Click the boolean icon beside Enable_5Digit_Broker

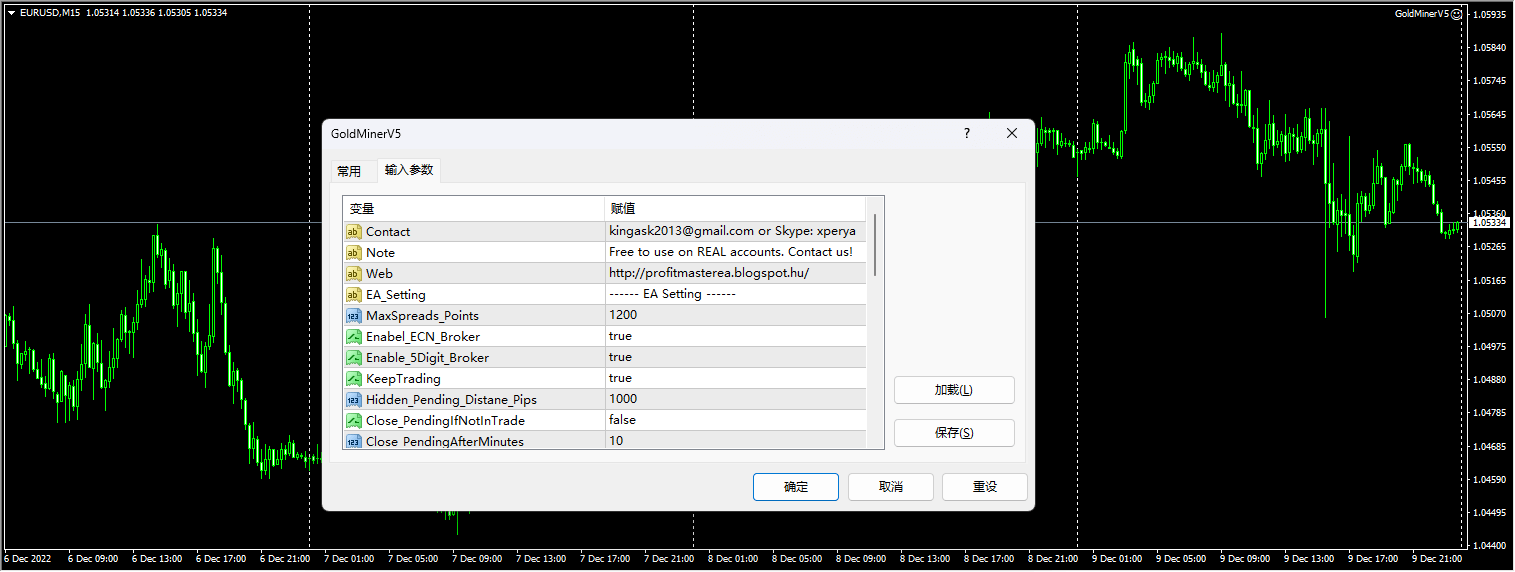coord(353,357)
